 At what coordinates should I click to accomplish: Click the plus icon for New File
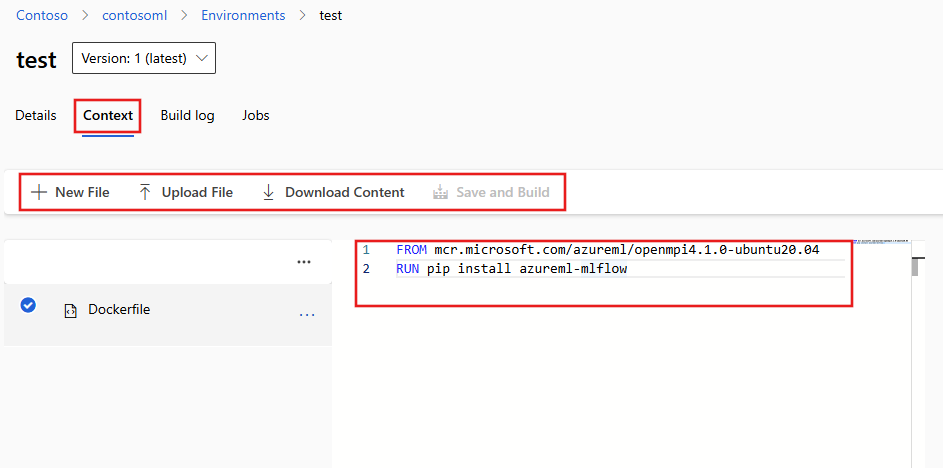tap(39, 192)
